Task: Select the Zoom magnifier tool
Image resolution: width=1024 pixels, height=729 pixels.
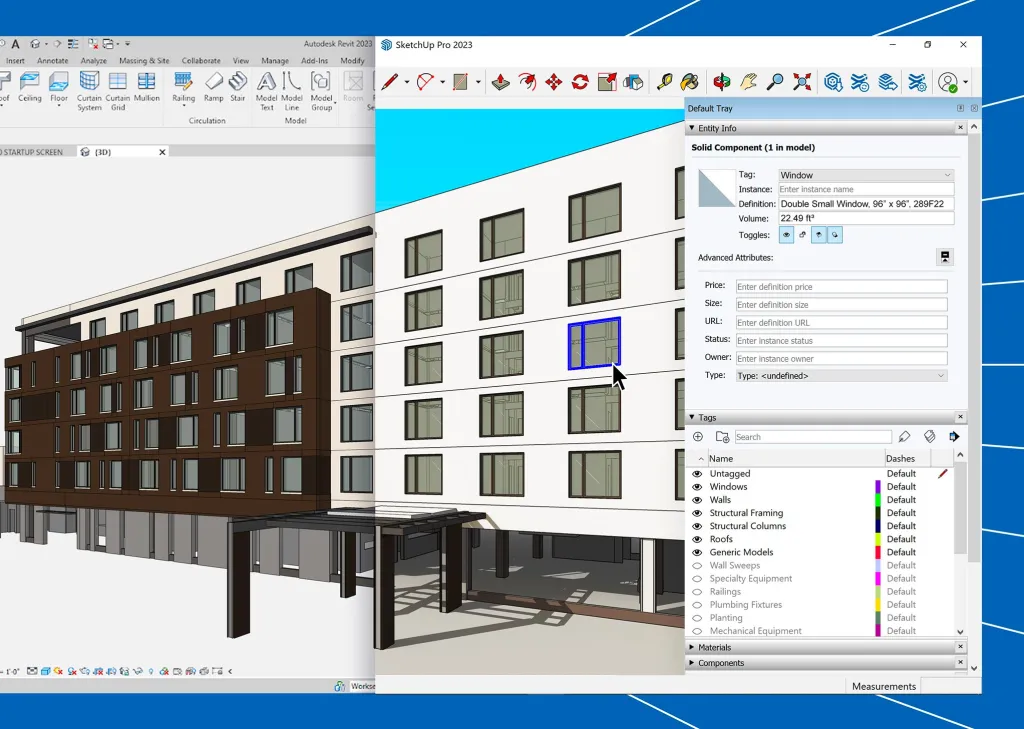Action: point(775,82)
